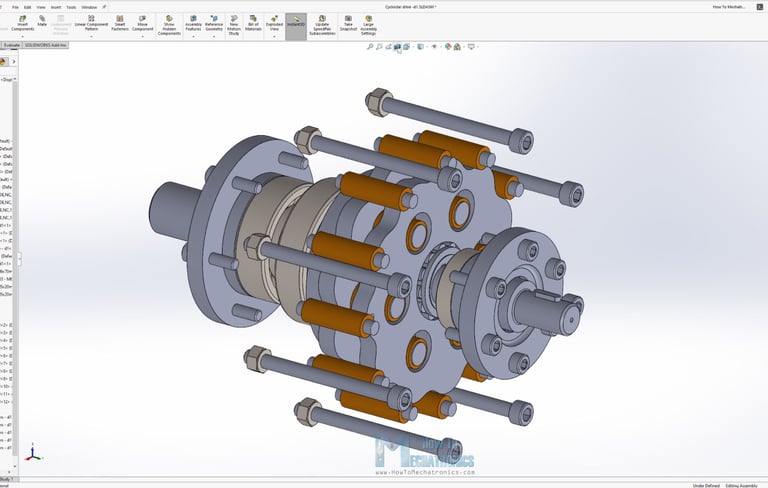Viewport: 768px width, 488px height.
Task: Click the Take Snapshot icon
Action: point(348,18)
